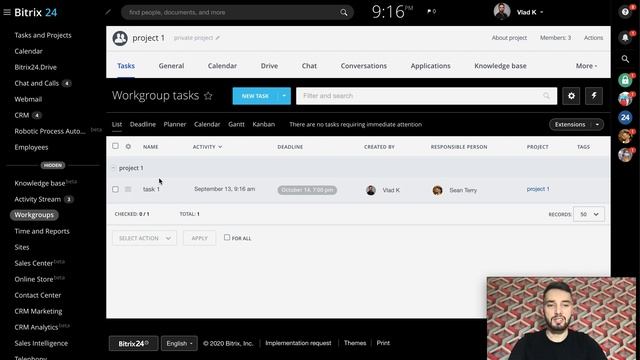This screenshot has height=360, width=640.
Task: Open Tasks and Projects in left menu
Action: pos(43,35)
